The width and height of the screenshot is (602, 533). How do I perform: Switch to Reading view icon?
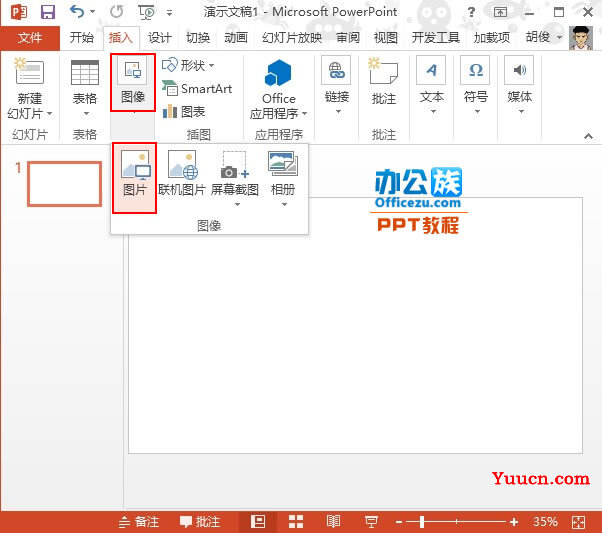(x=333, y=521)
